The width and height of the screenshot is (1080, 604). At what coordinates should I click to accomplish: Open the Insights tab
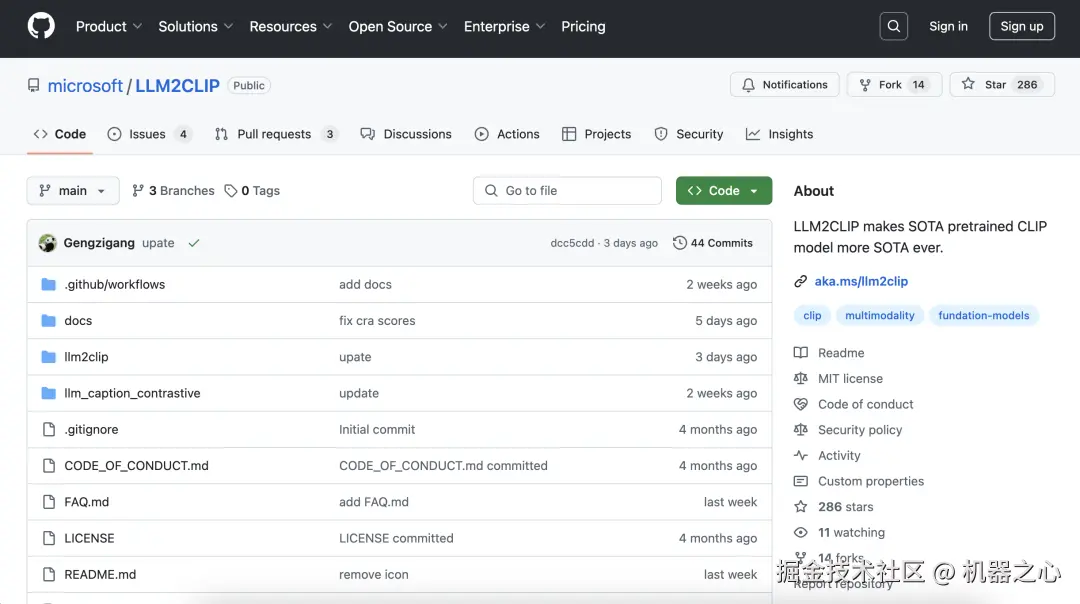(780, 134)
